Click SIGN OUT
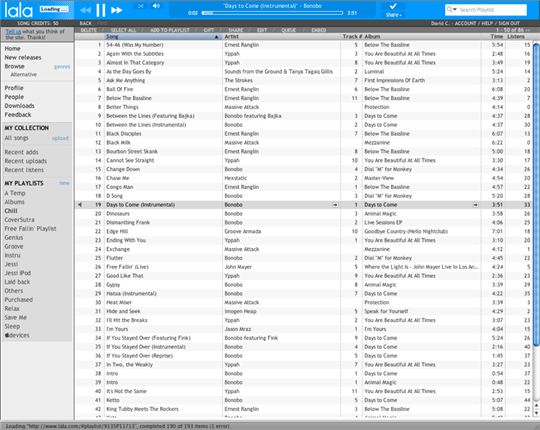Image resolution: width=540 pixels, height=430 pixels. [x=509, y=23]
